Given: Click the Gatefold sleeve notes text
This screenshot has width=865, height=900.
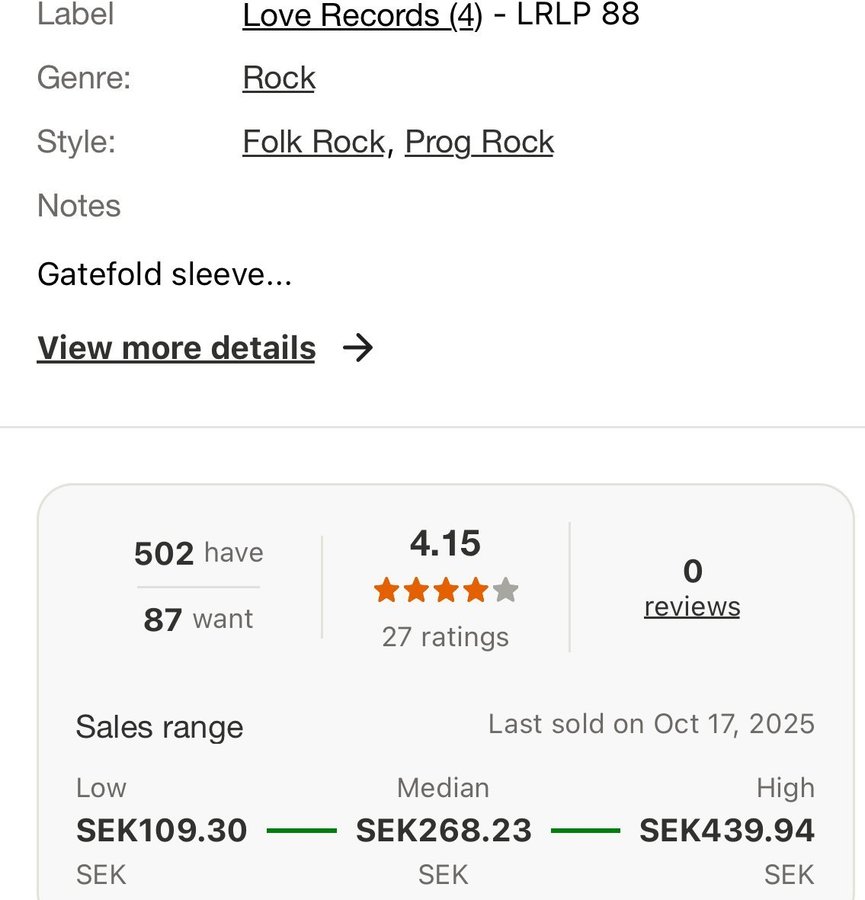Looking at the screenshot, I should coord(164,274).
